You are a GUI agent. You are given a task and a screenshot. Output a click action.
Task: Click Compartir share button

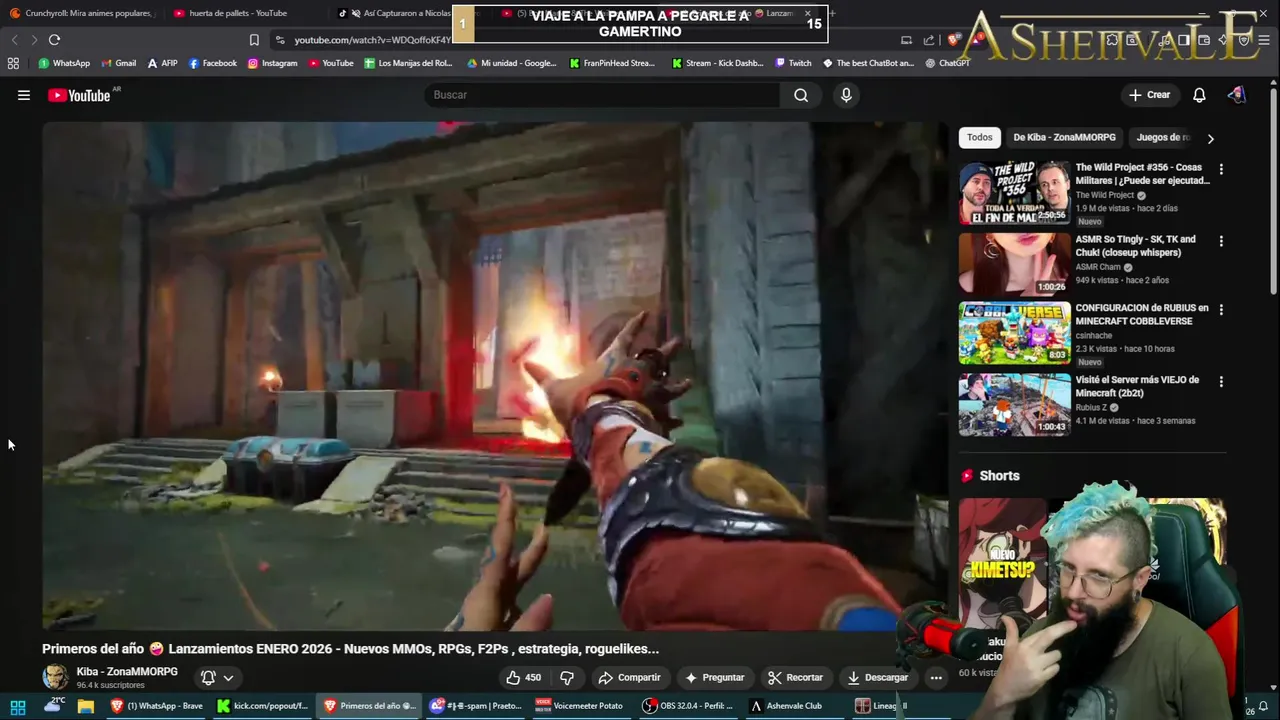click(x=629, y=677)
